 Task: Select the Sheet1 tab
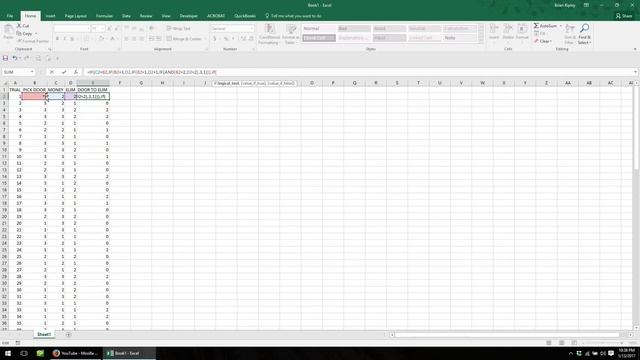(x=44, y=334)
